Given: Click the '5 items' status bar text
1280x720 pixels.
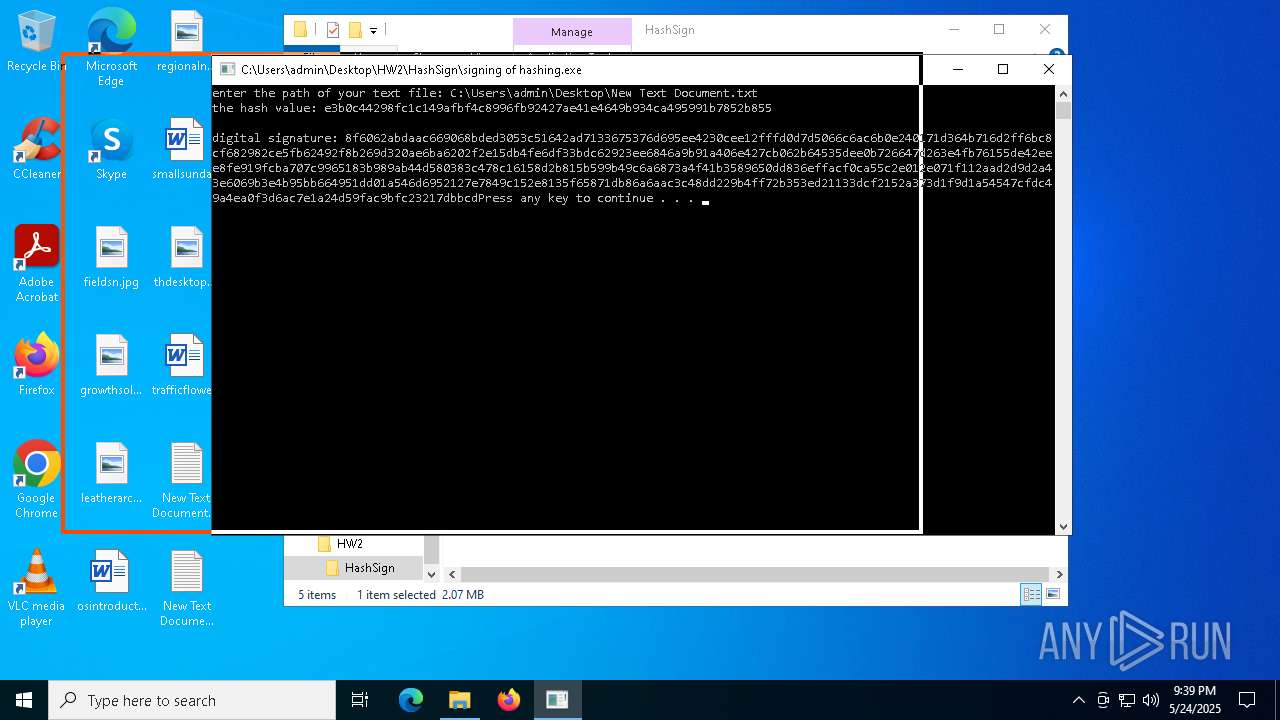Looking at the screenshot, I should [317, 595].
